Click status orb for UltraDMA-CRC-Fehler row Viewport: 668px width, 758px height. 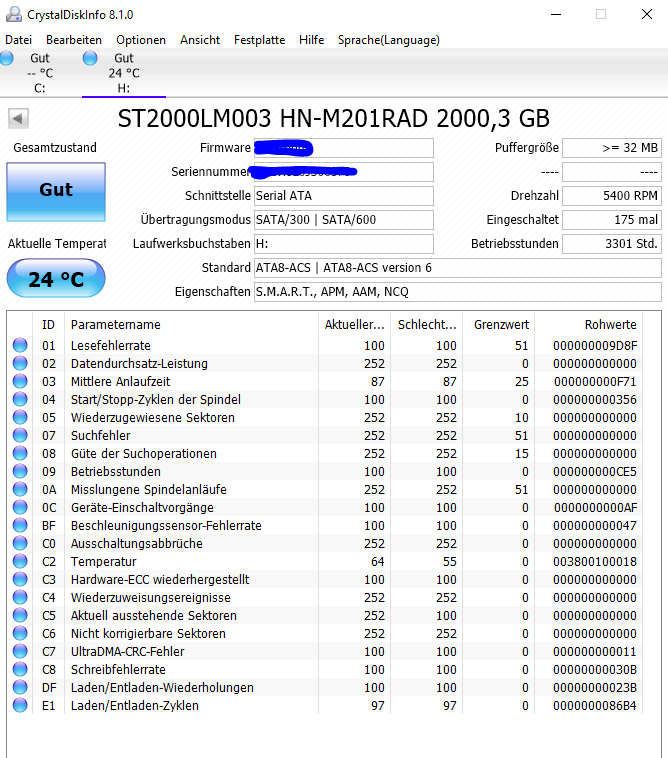[x=20, y=651]
